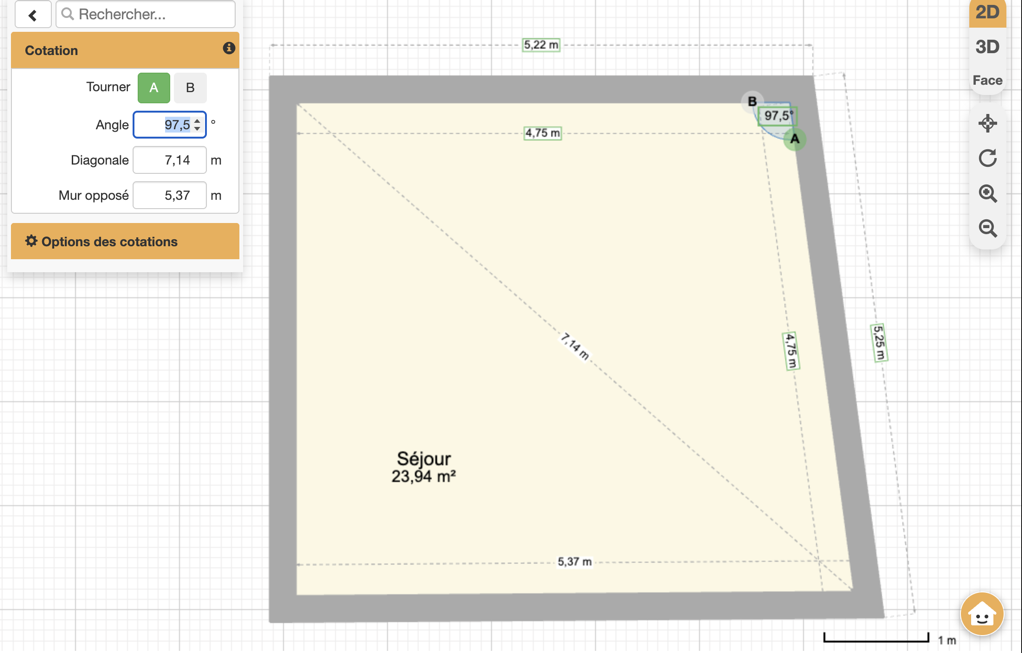Click the 5,22 m top dimension label
The image size is (1022, 653).
(541, 45)
